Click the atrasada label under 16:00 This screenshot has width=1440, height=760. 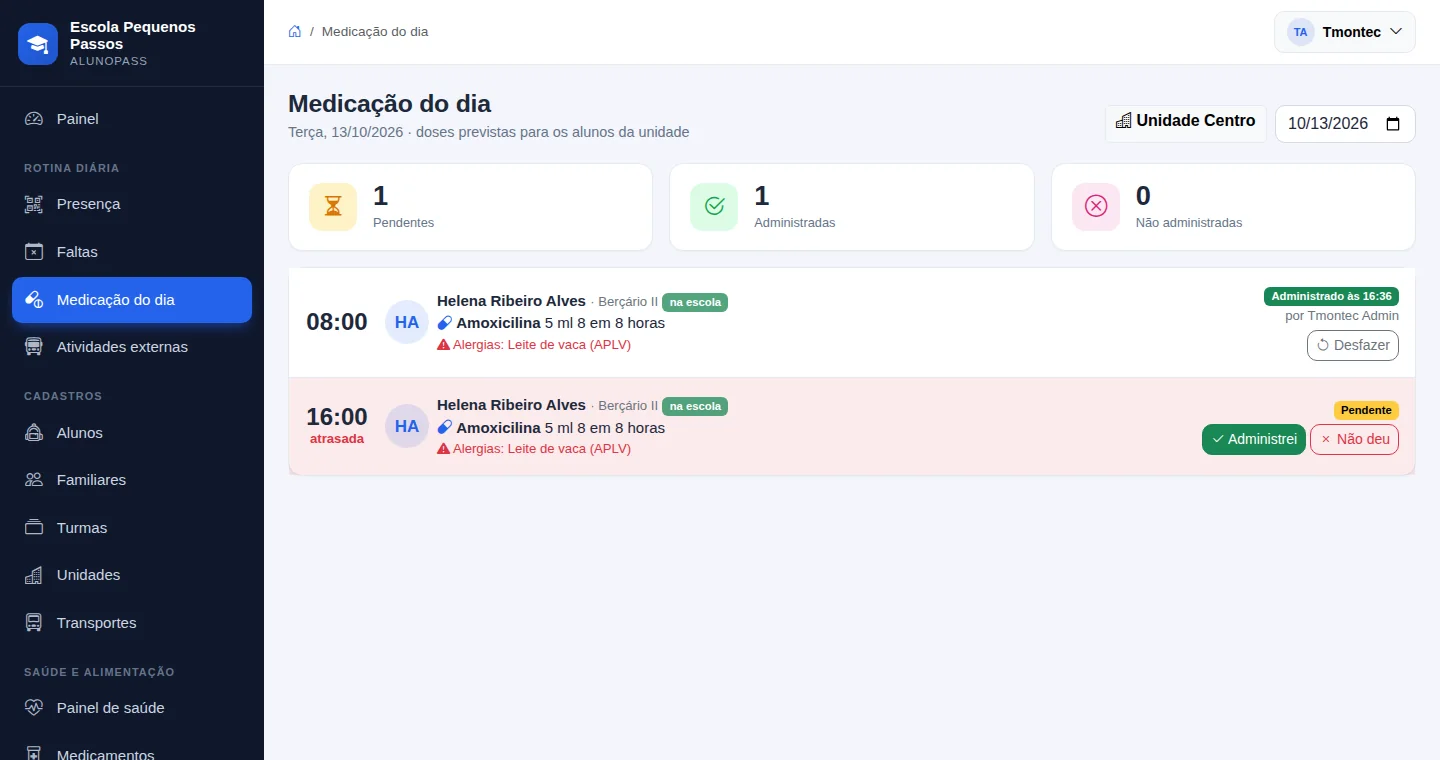click(x=337, y=439)
